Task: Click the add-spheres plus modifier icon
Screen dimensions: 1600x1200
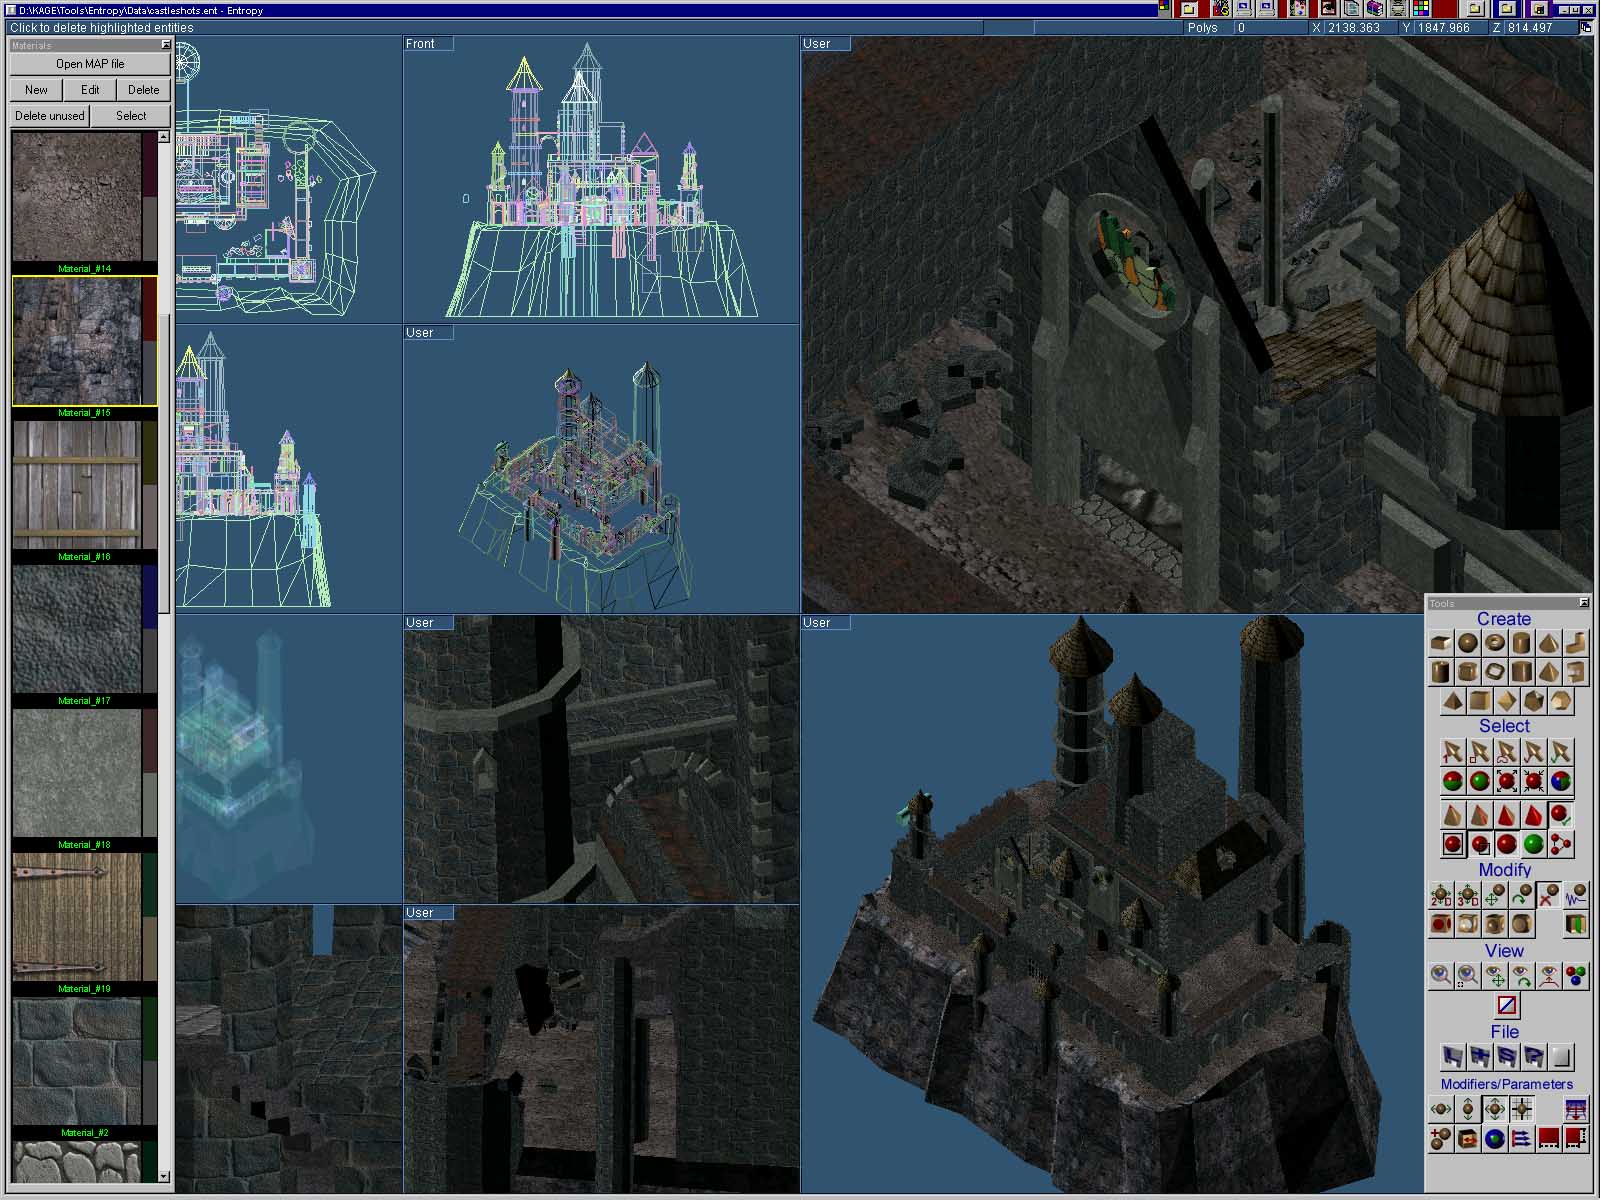Action: click(x=1441, y=1139)
